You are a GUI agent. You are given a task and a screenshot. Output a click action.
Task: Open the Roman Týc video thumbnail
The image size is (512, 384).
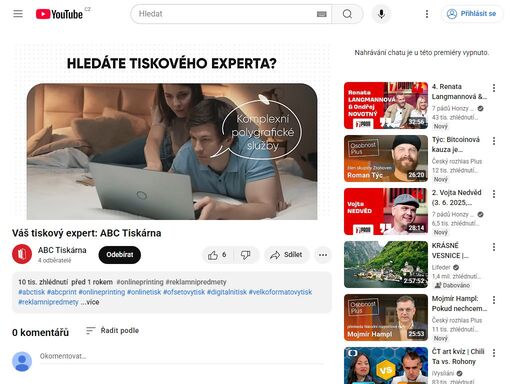click(x=386, y=158)
